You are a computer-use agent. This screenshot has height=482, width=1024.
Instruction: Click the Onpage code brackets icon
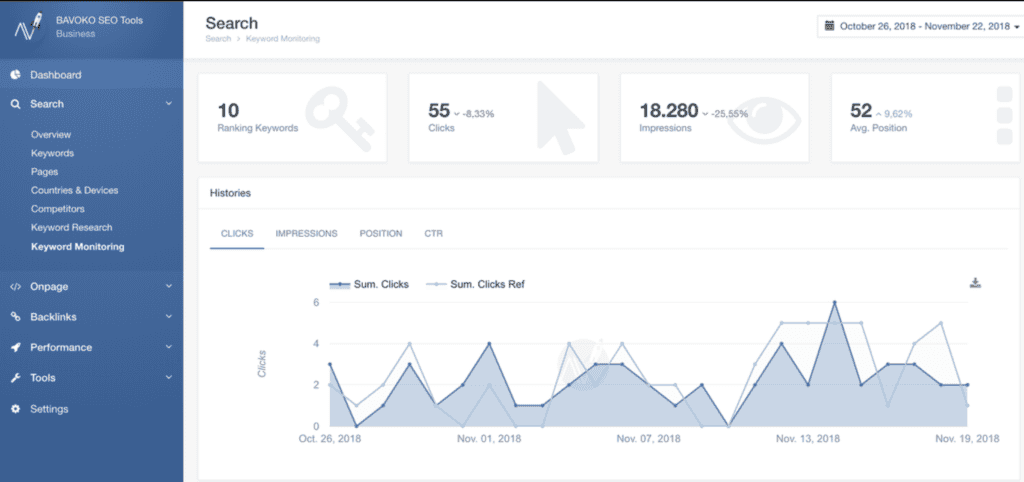point(16,287)
